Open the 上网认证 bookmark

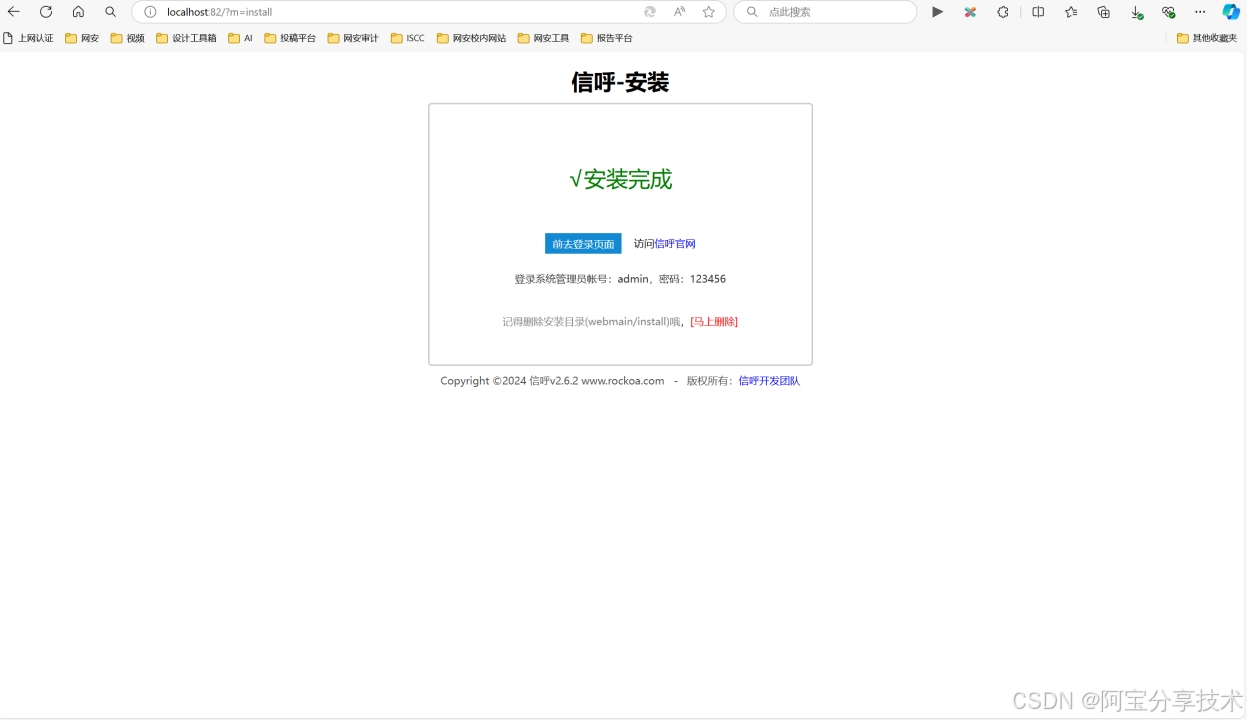[29, 38]
